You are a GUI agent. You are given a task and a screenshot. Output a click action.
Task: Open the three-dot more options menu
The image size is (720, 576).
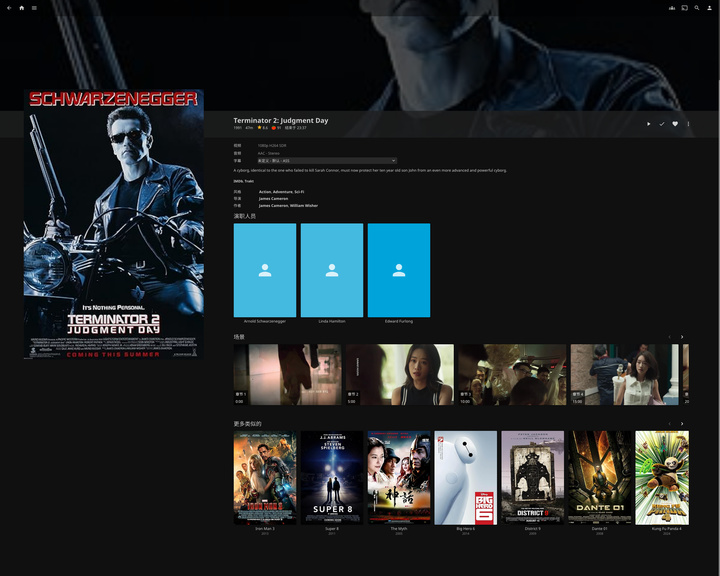click(x=688, y=124)
